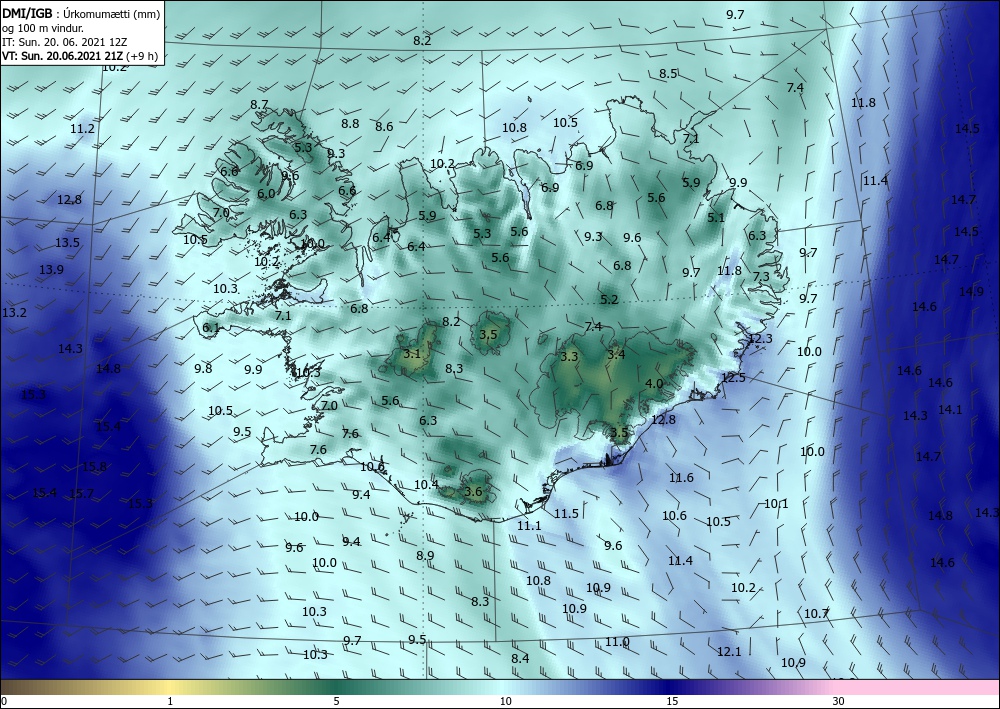Click the map value "13.9"
This screenshot has width=1000, height=709.
(51, 270)
